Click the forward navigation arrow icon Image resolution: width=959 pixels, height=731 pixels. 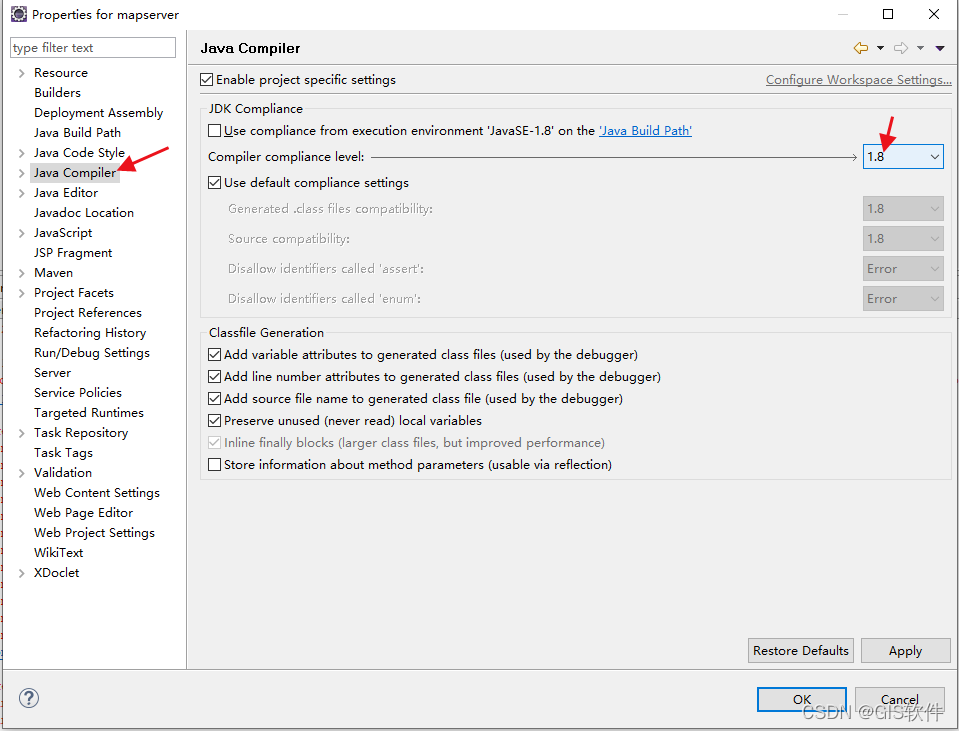901,48
